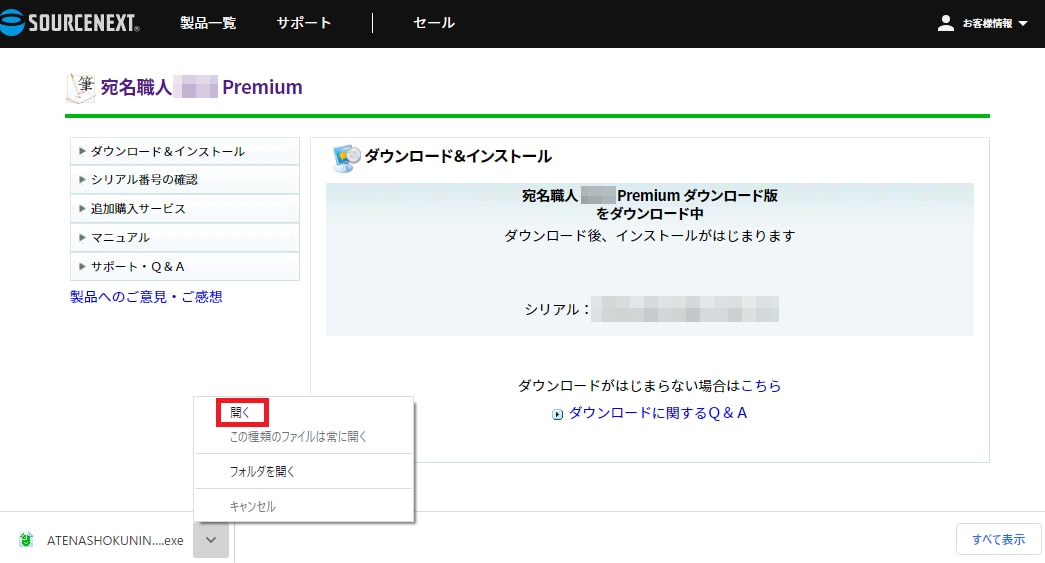Image resolution: width=1045 pixels, height=563 pixels.
Task: Click the 宛名職人 product icon
Action: 81,88
